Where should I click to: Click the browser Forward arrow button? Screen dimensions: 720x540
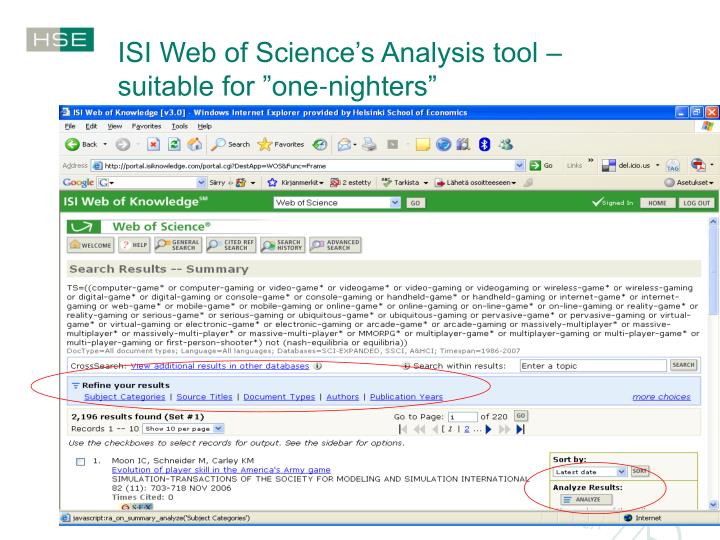pos(123,145)
